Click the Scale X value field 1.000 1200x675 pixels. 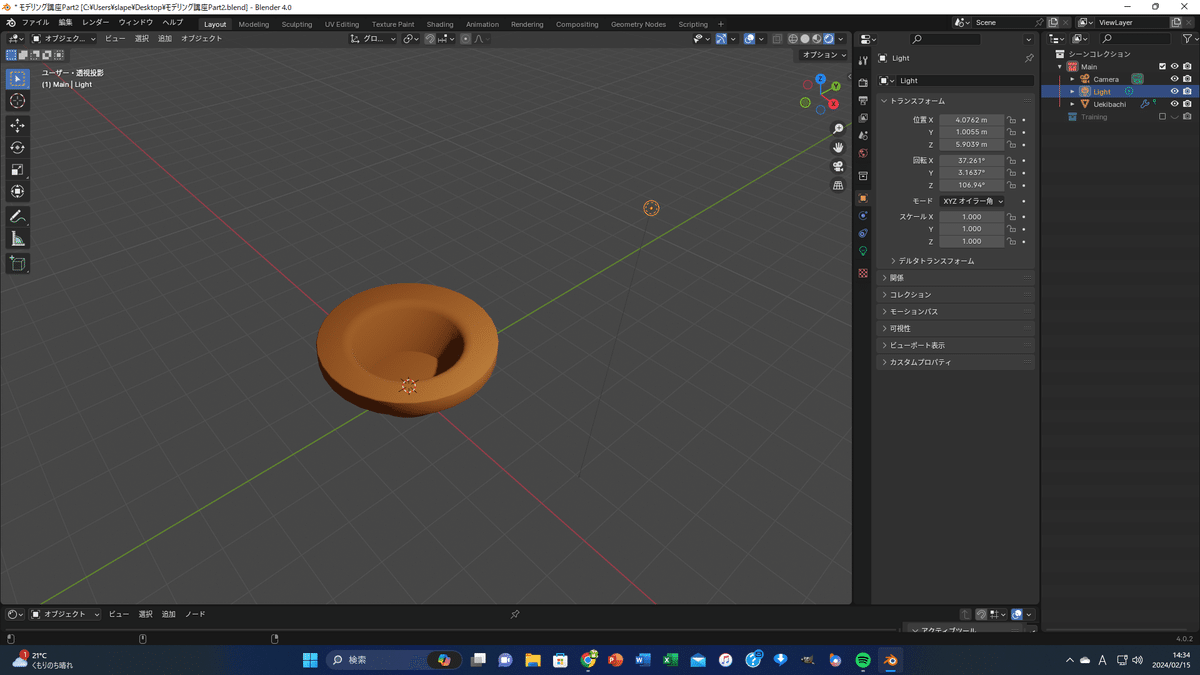click(x=971, y=217)
